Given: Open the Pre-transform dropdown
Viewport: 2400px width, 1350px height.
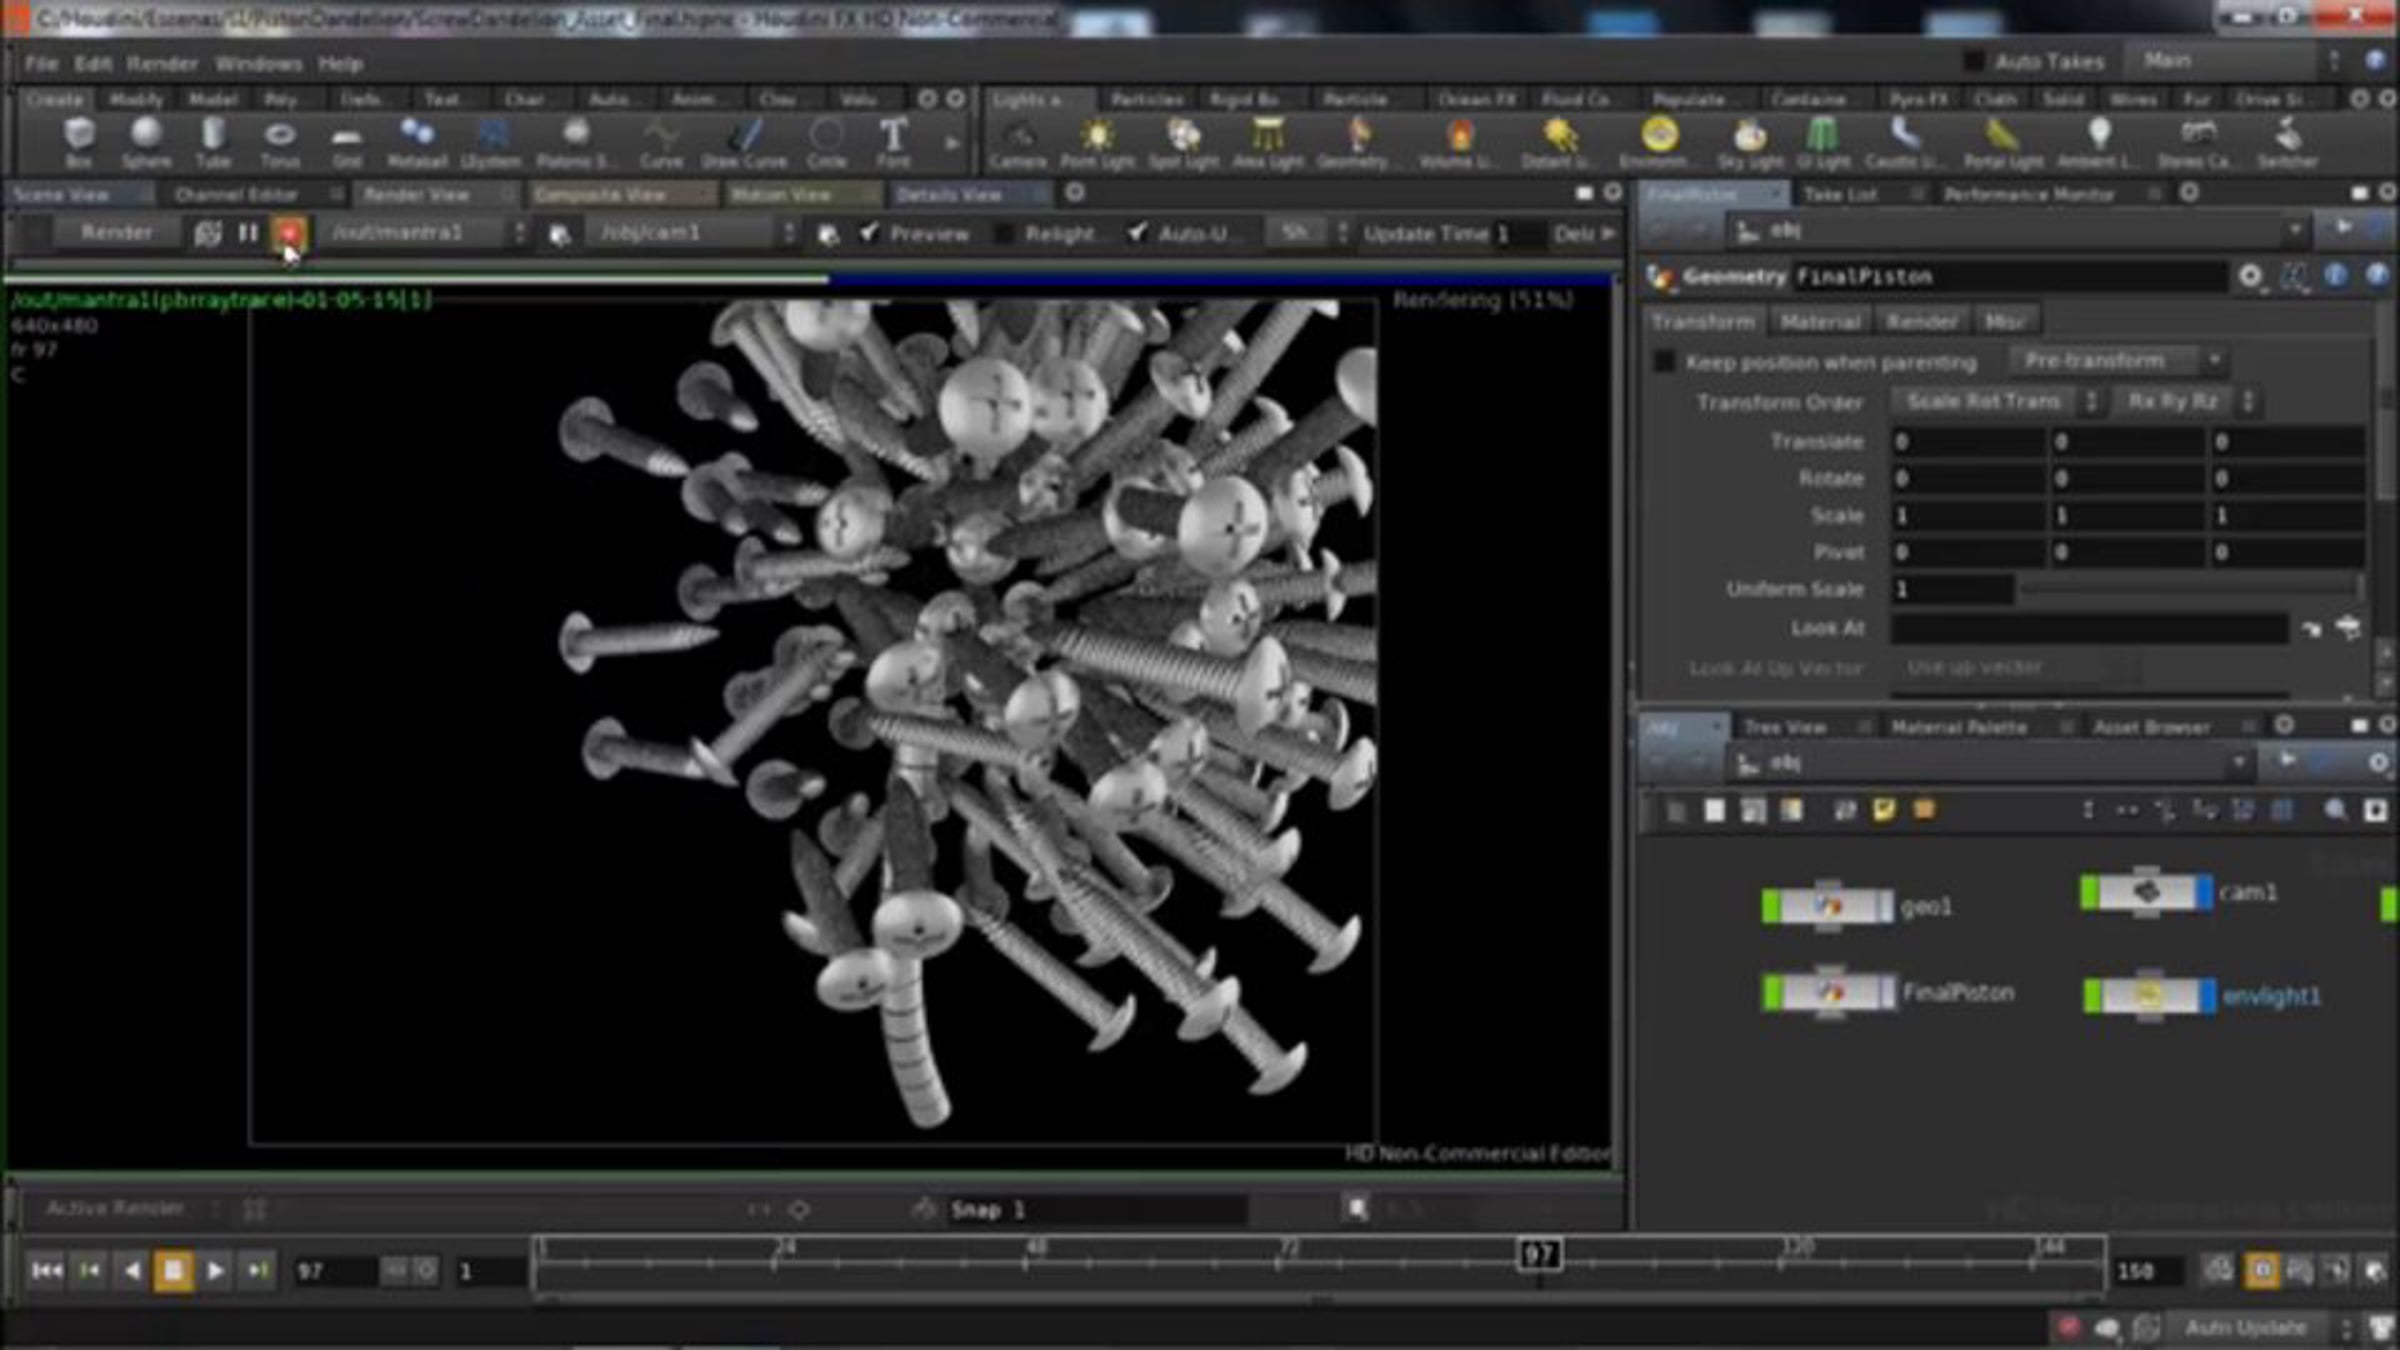Looking at the screenshot, I should point(2118,360).
